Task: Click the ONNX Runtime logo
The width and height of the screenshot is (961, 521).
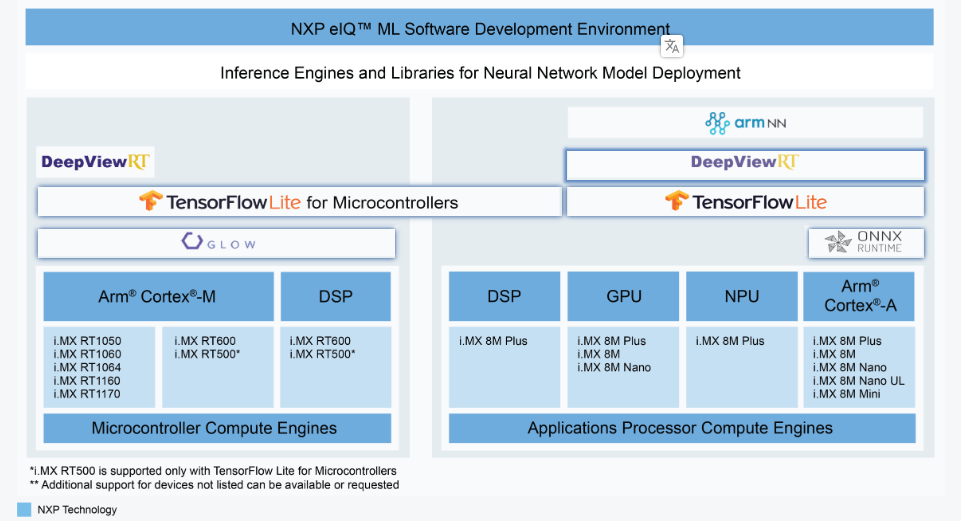Action: [x=864, y=242]
